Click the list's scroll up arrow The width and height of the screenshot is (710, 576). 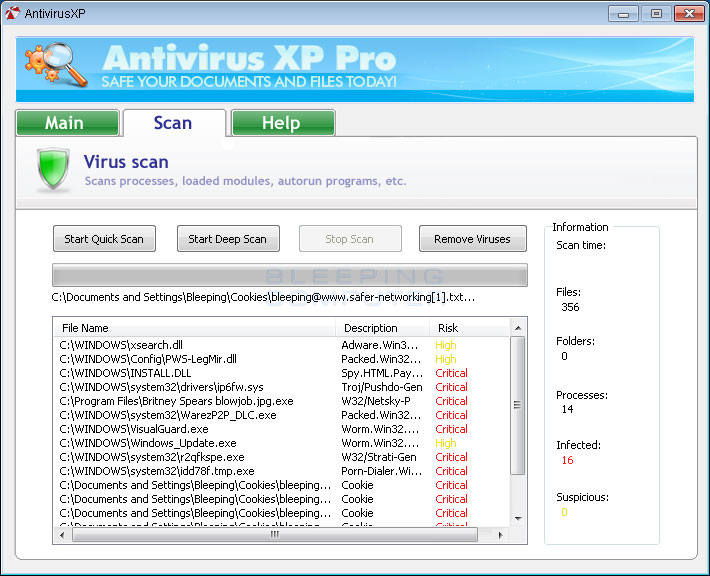coord(518,328)
